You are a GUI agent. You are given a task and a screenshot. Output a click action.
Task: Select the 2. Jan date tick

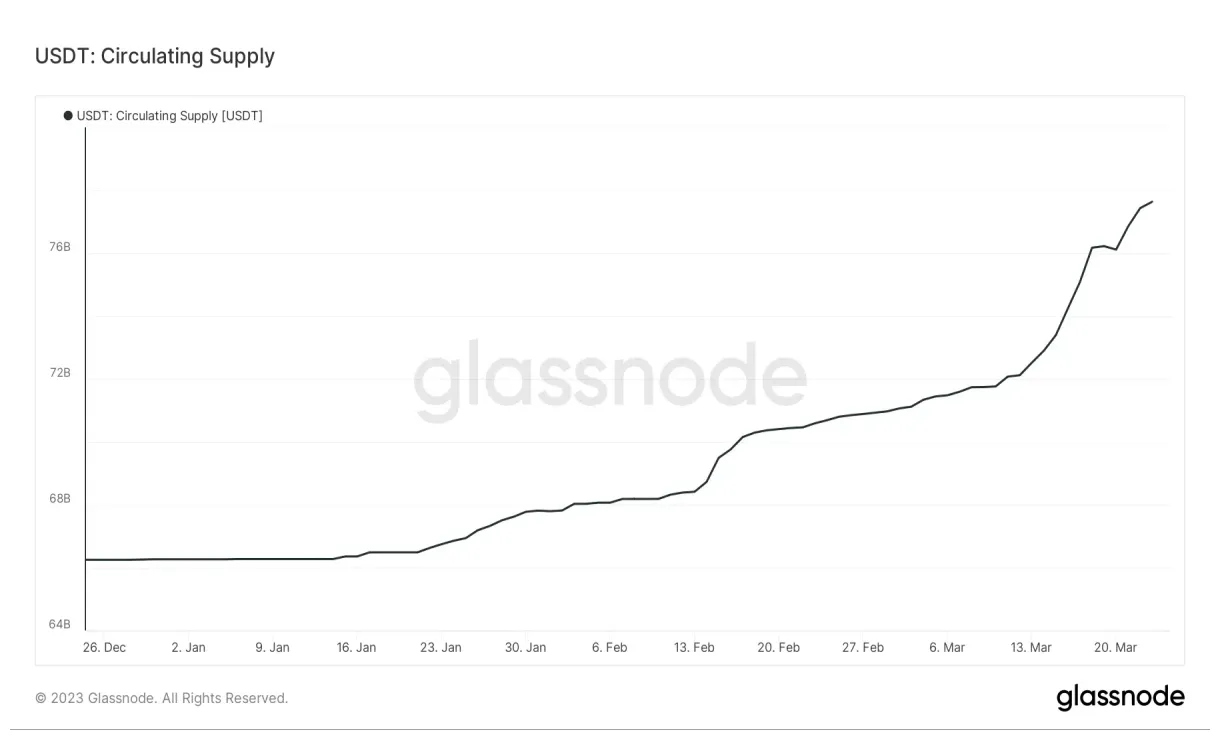188,648
